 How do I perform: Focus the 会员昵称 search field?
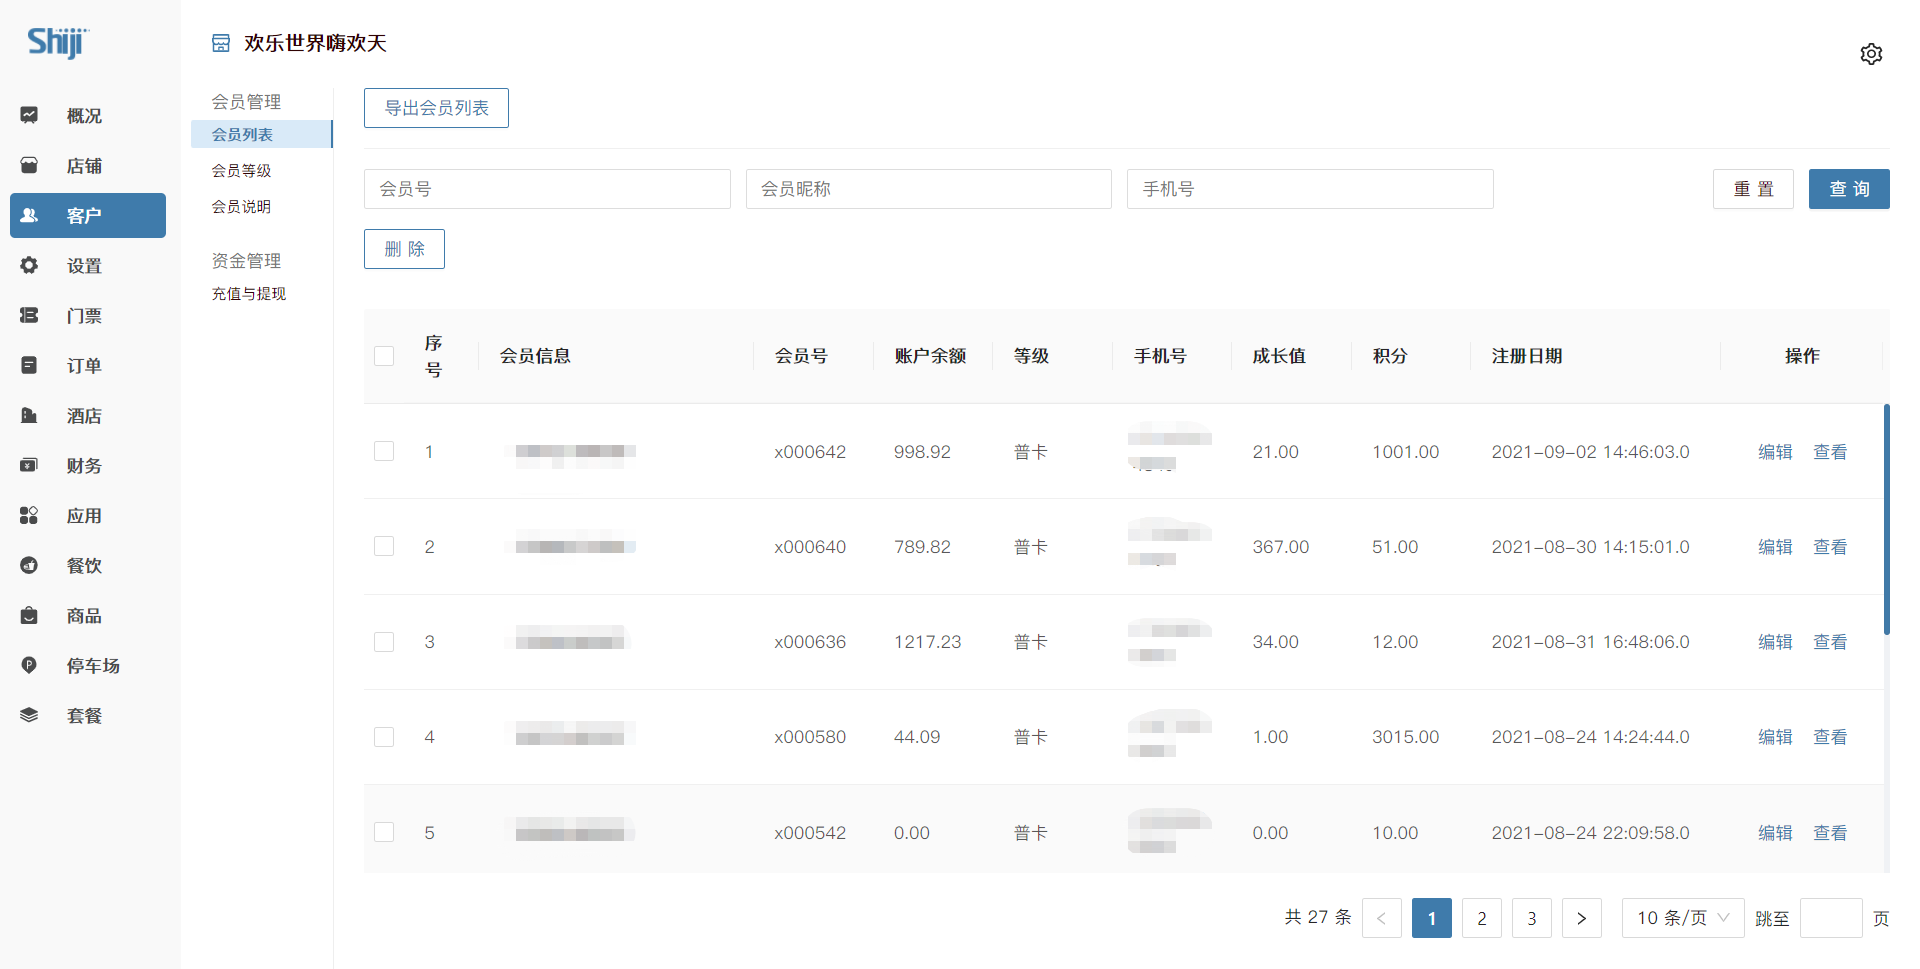click(x=929, y=189)
